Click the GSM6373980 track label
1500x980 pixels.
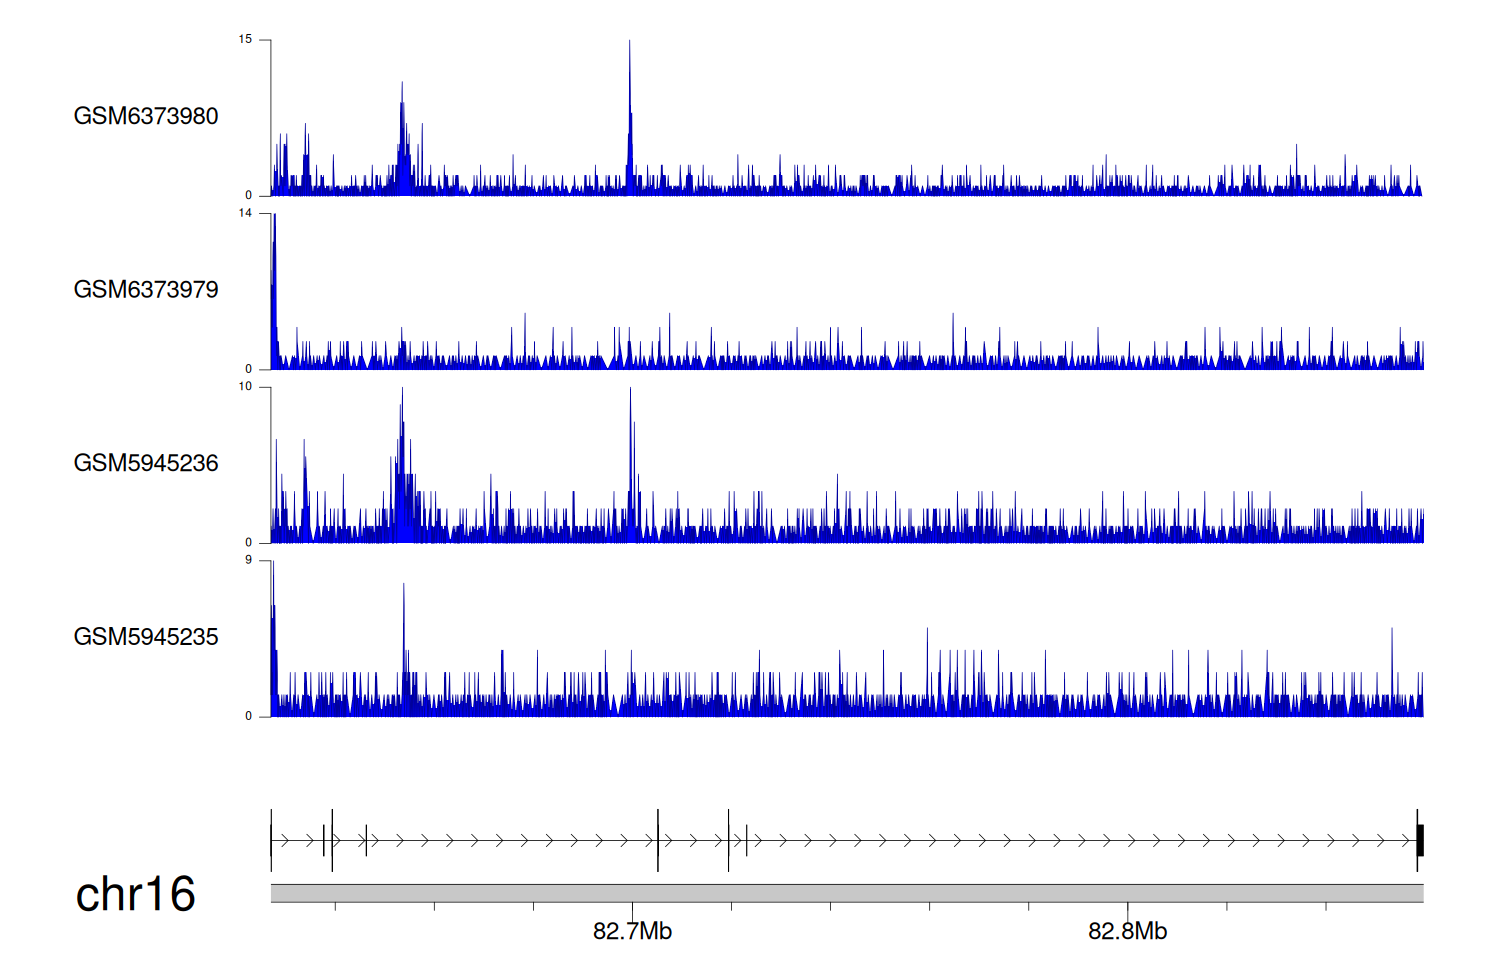[146, 116]
